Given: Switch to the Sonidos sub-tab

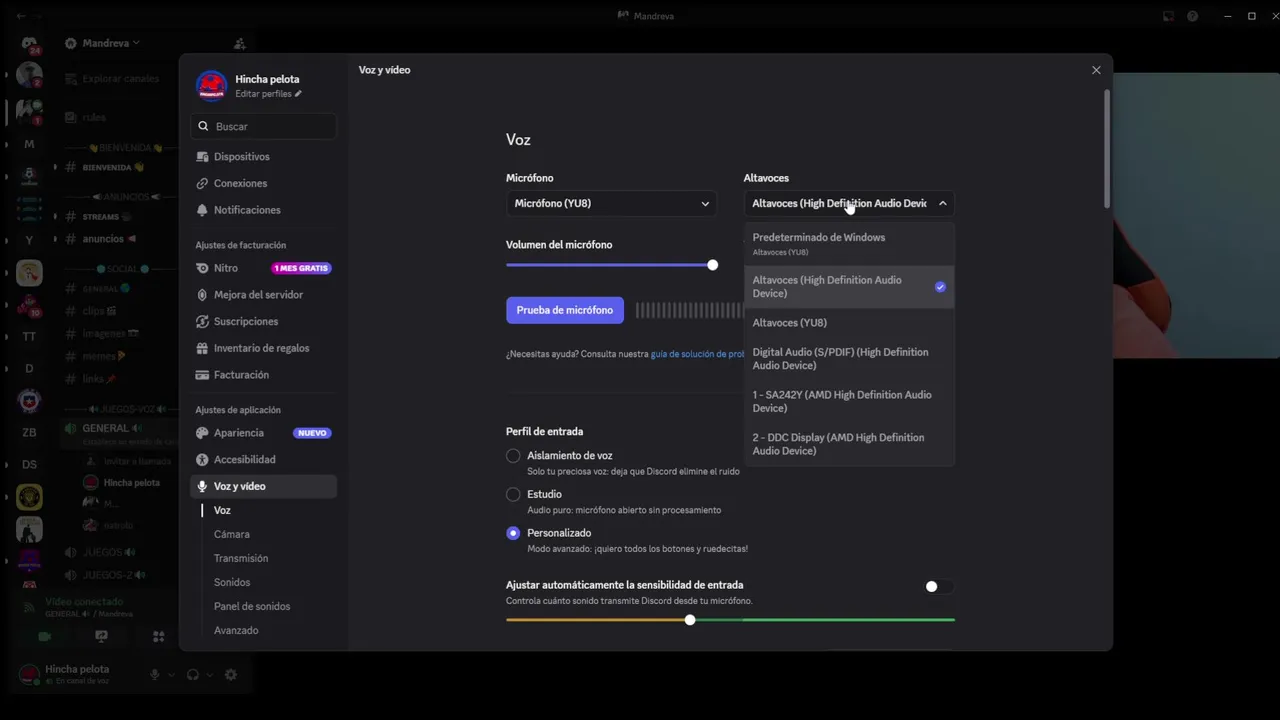Looking at the screenshot, I should [x=232, y=583].
